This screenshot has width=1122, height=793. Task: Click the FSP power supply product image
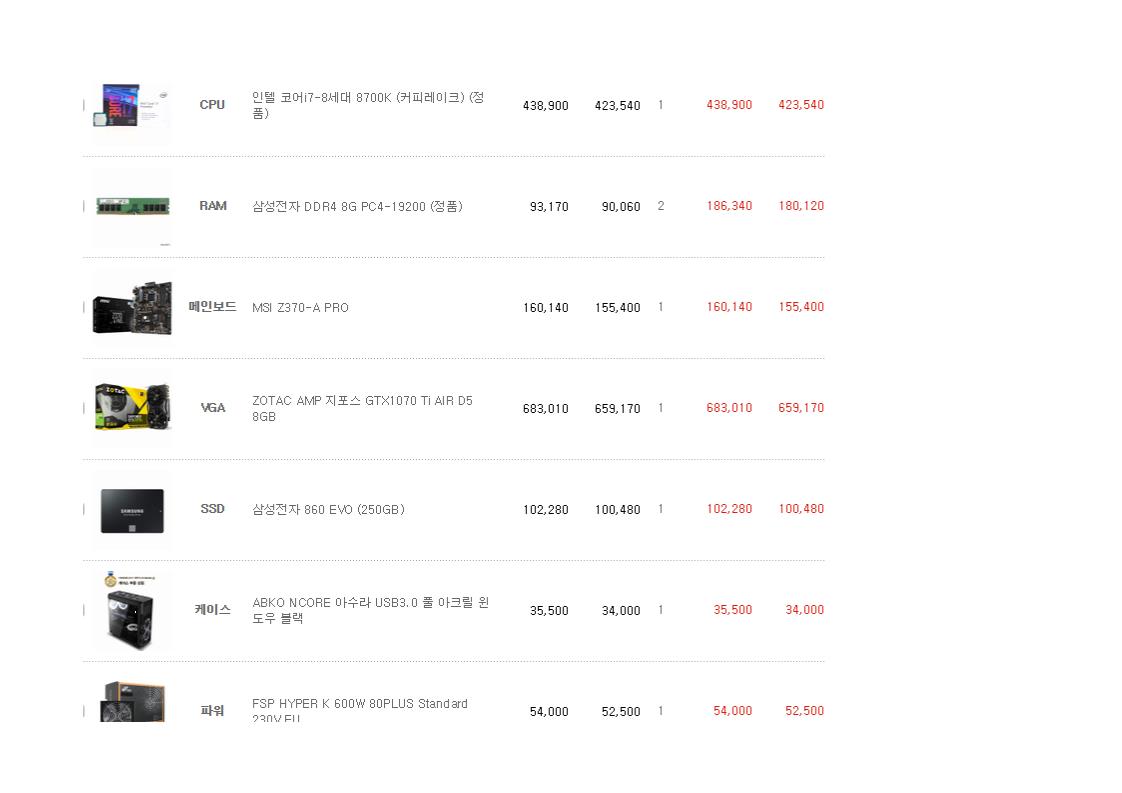(x=132, y=703)
